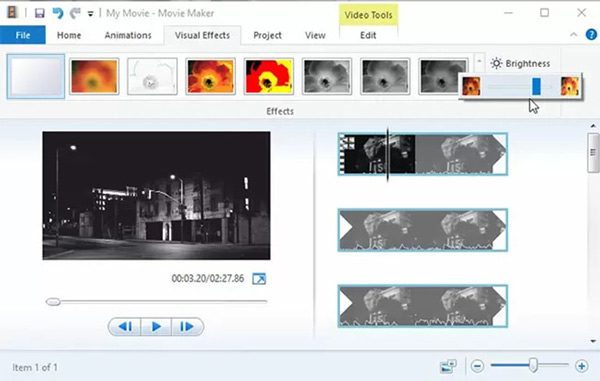Apply the red and yellow posterize effect thumbnail
The image size is (600, 381).
(269, 76)
